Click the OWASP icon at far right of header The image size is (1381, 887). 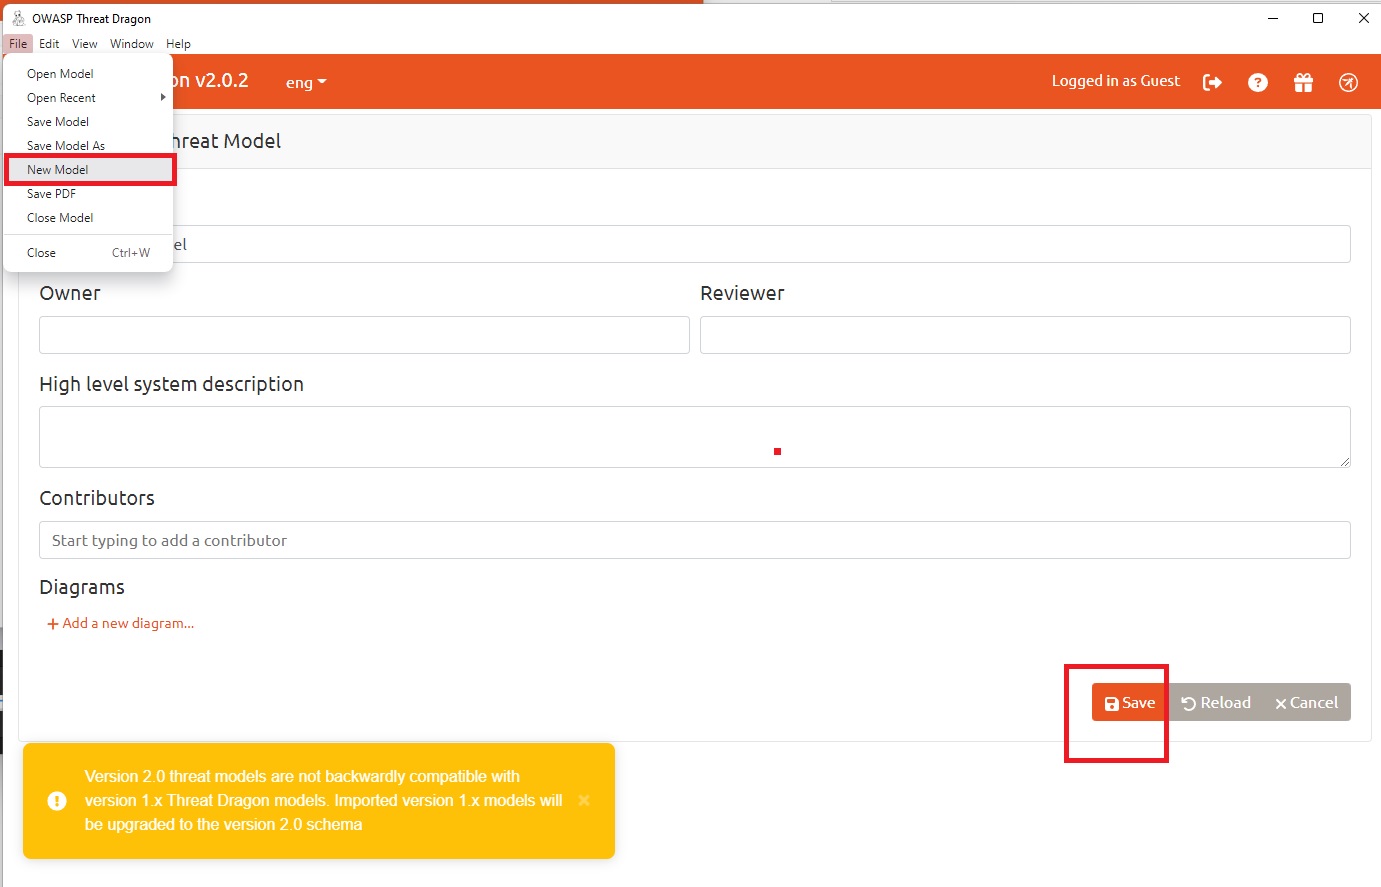(1348, 82)
